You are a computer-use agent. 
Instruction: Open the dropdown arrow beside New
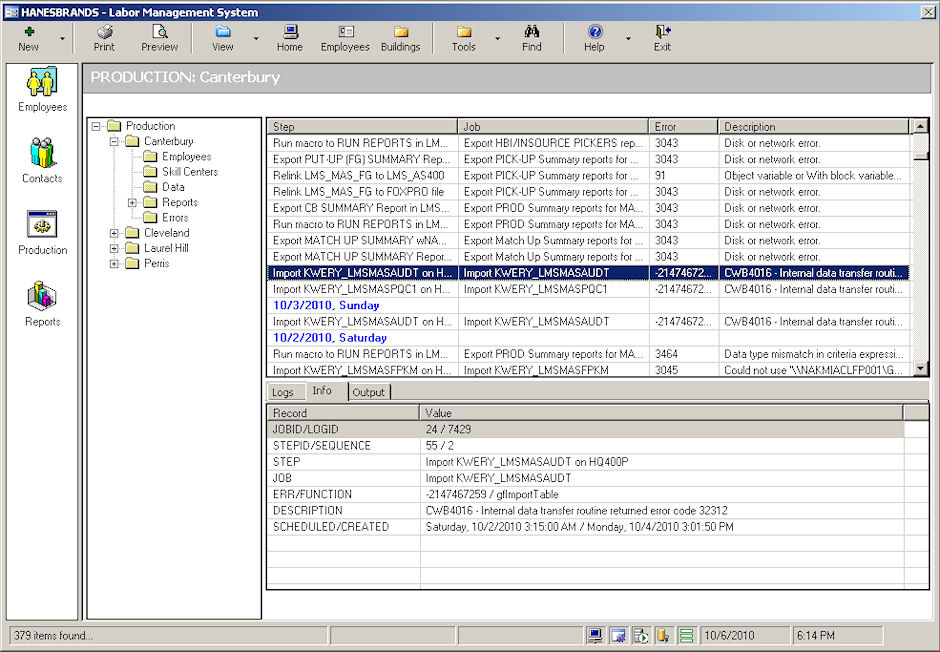62,38
